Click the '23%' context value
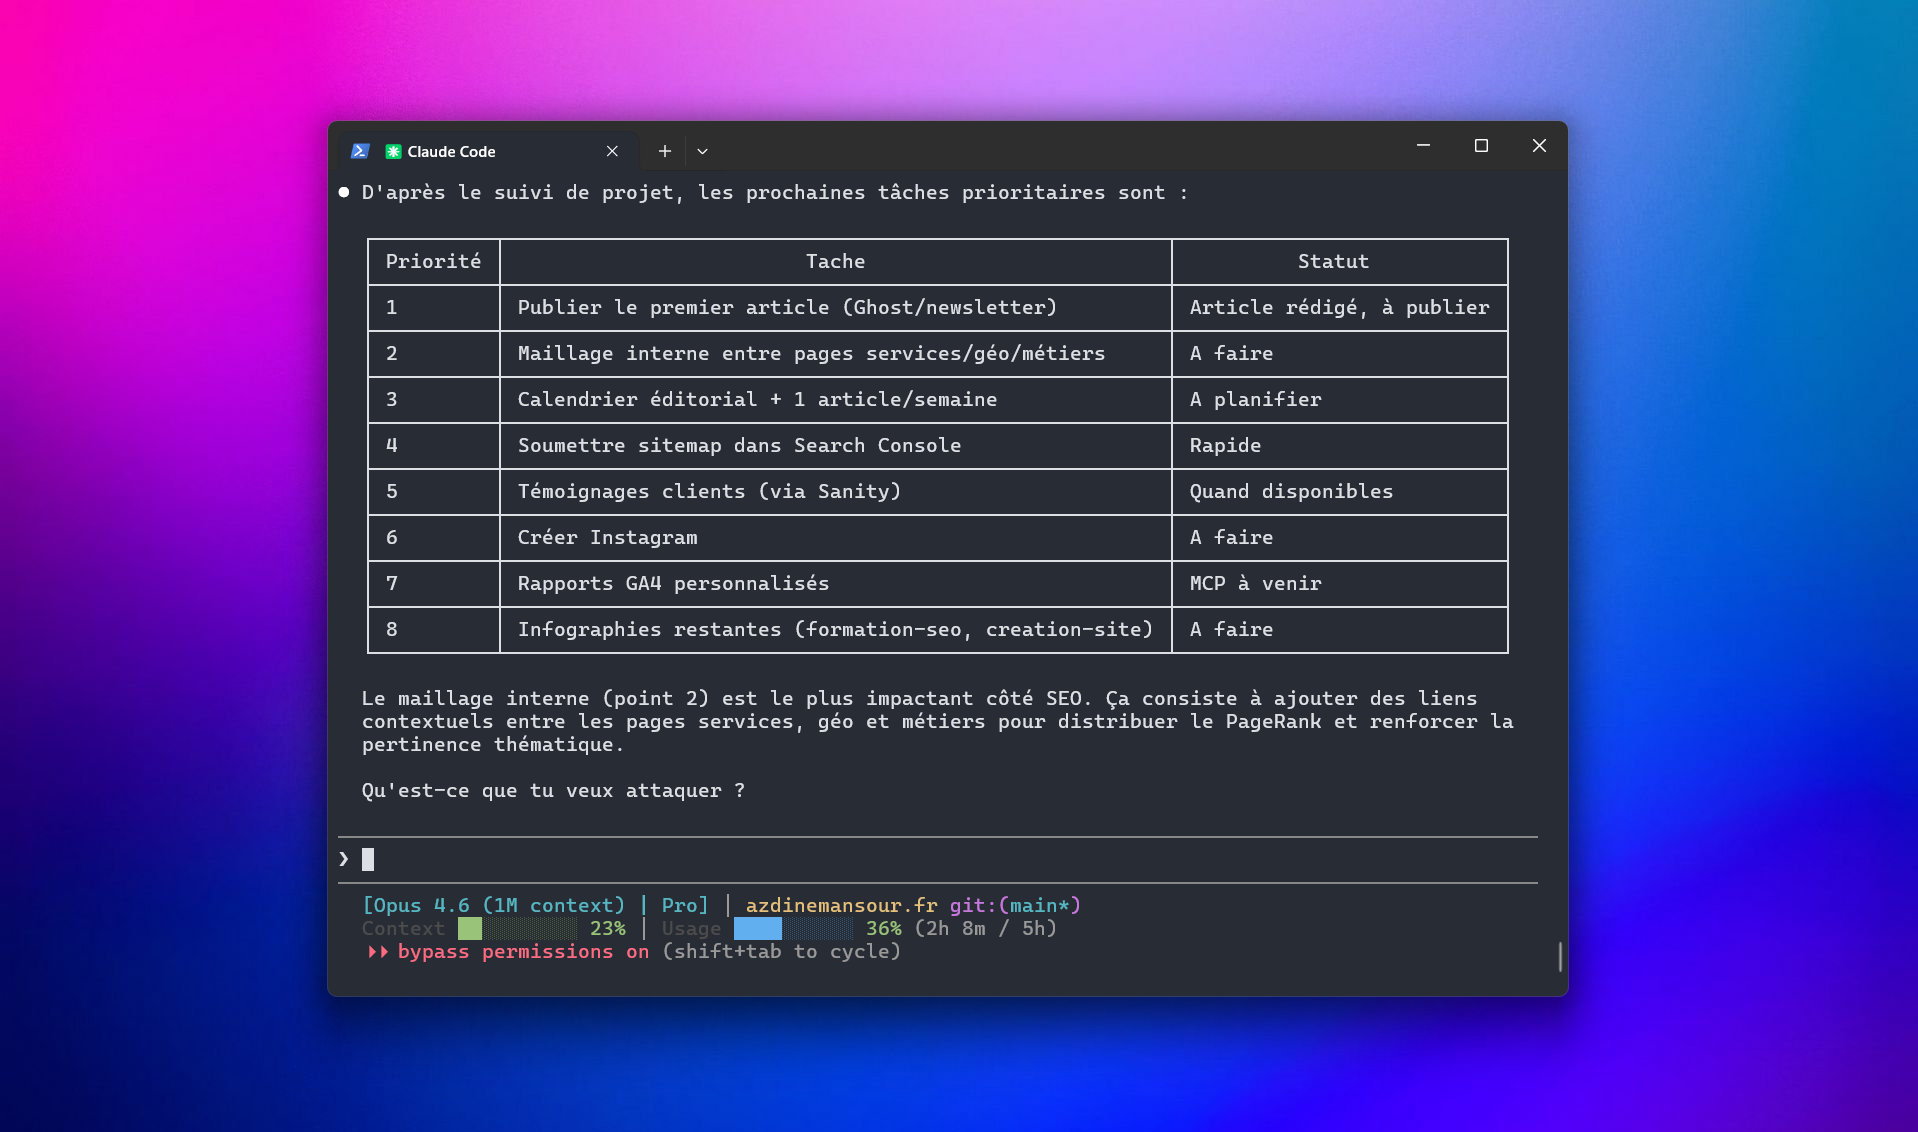1918x1132 pixels. click(x=608, y=928)
